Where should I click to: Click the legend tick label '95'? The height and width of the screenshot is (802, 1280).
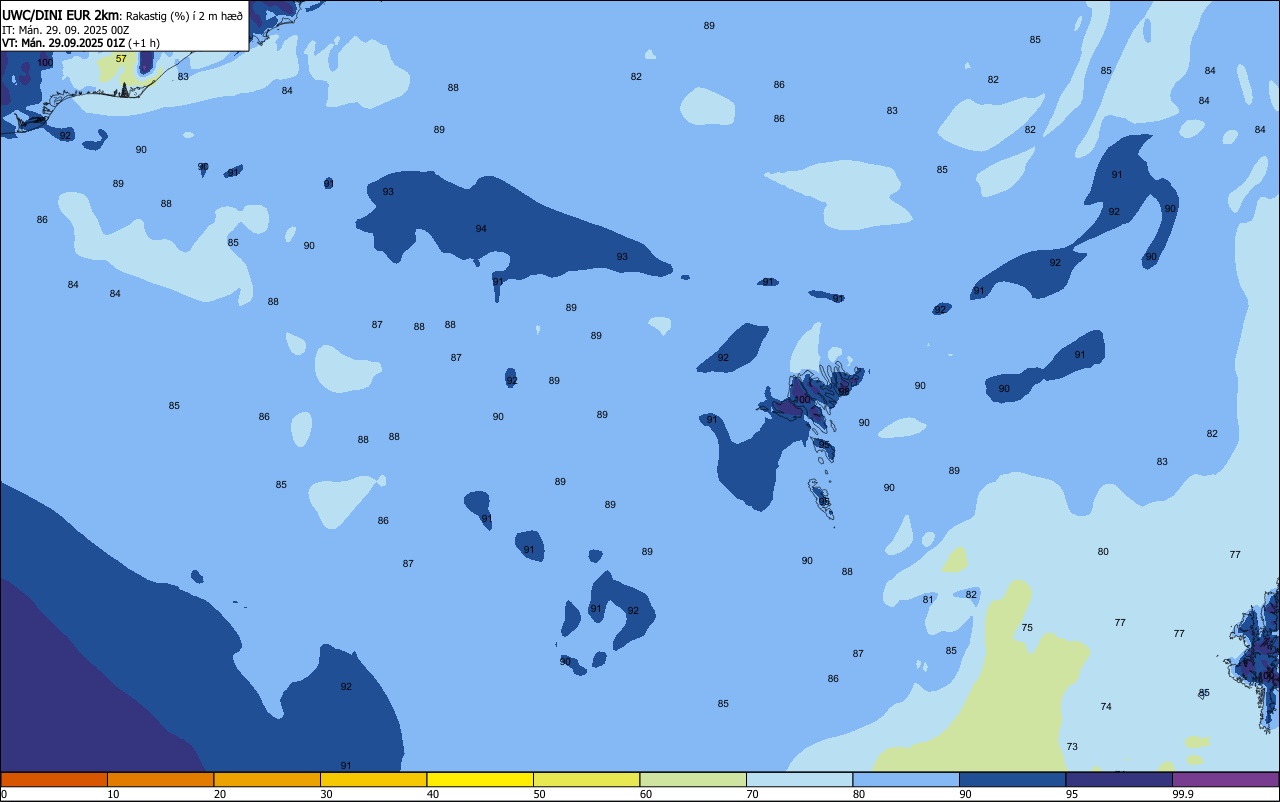point(1072,794)
